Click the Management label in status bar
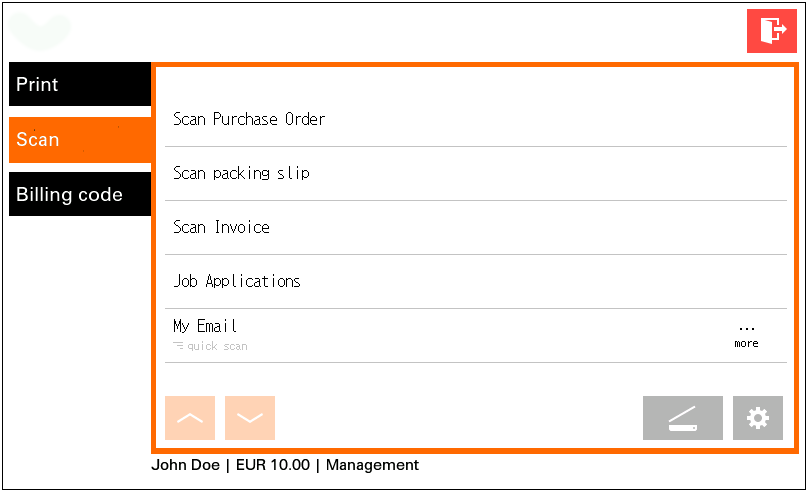Image resolution: width=807 pixels, height=491 pixels. [x=372, y=465]
